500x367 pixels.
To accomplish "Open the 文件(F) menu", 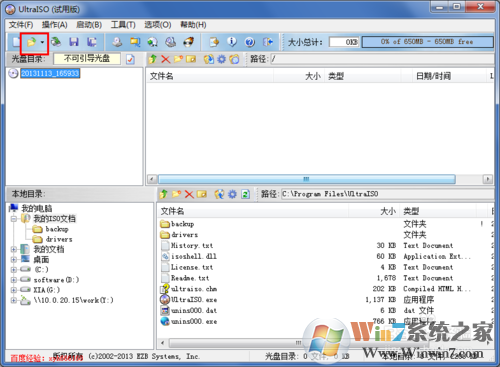I will 21,25.
